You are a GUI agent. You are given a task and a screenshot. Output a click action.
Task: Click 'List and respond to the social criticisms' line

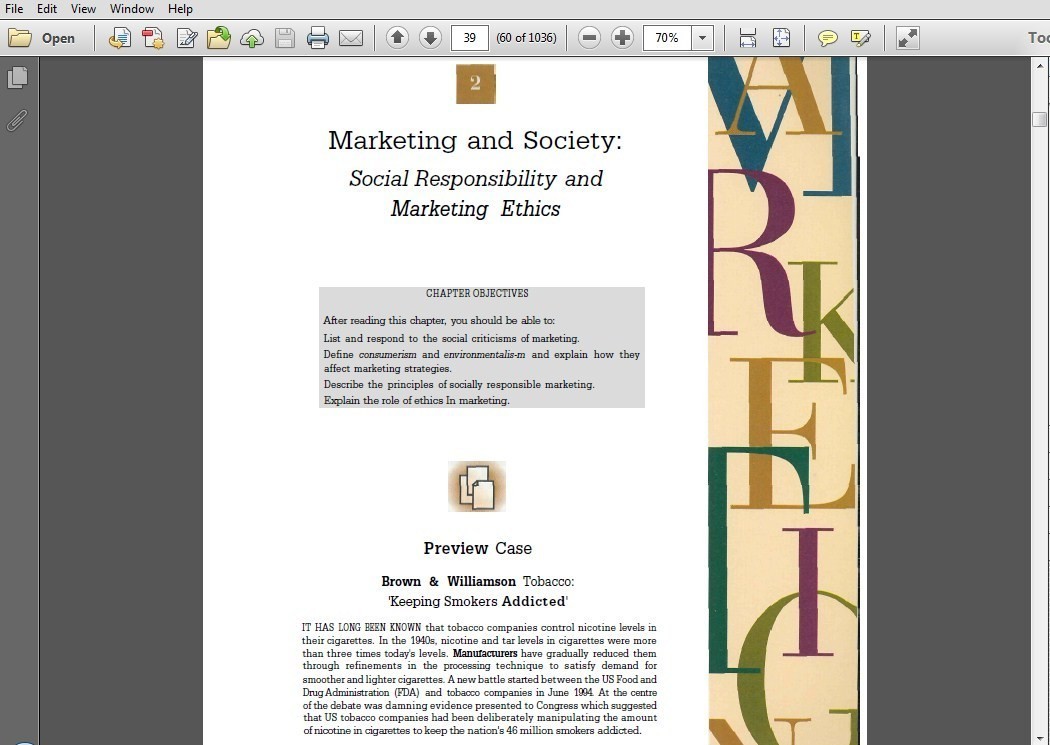pos(451,338)
